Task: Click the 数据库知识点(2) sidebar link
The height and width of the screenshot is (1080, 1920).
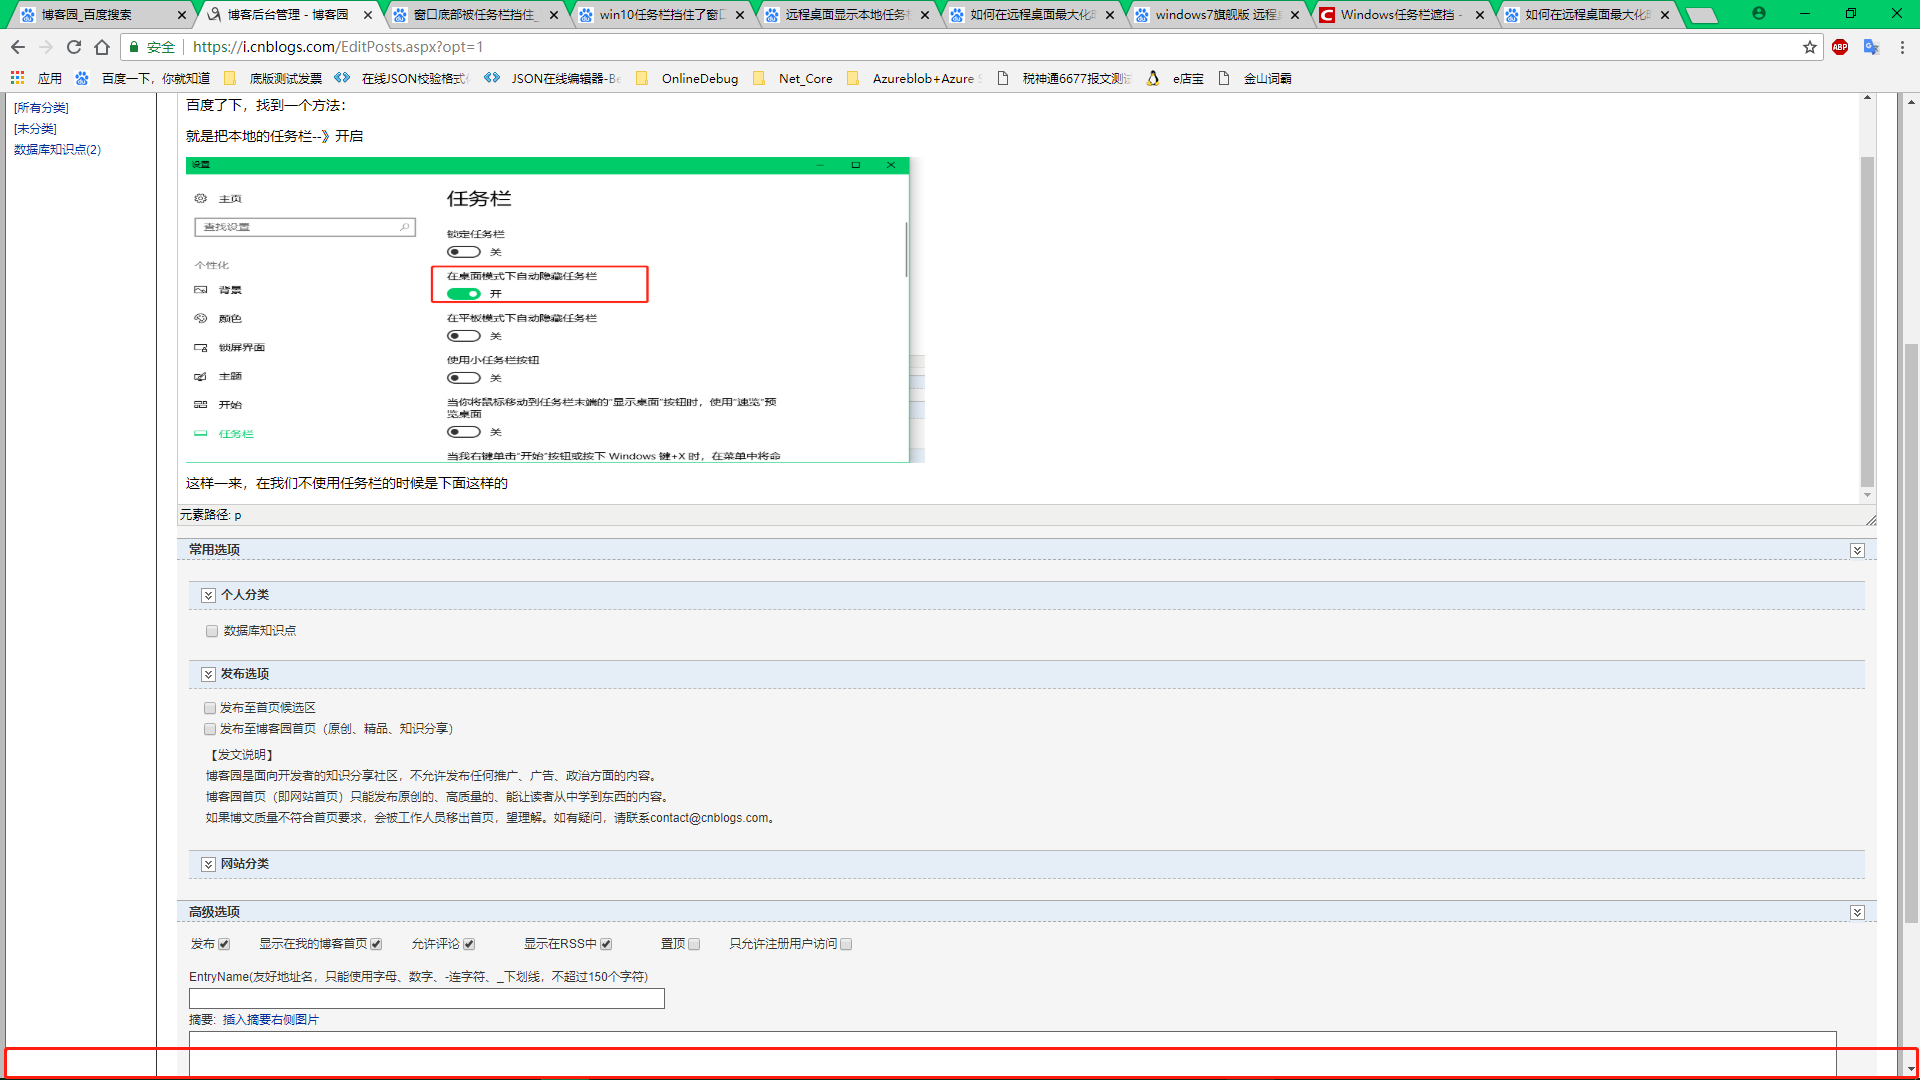Action: pos(57,150)
